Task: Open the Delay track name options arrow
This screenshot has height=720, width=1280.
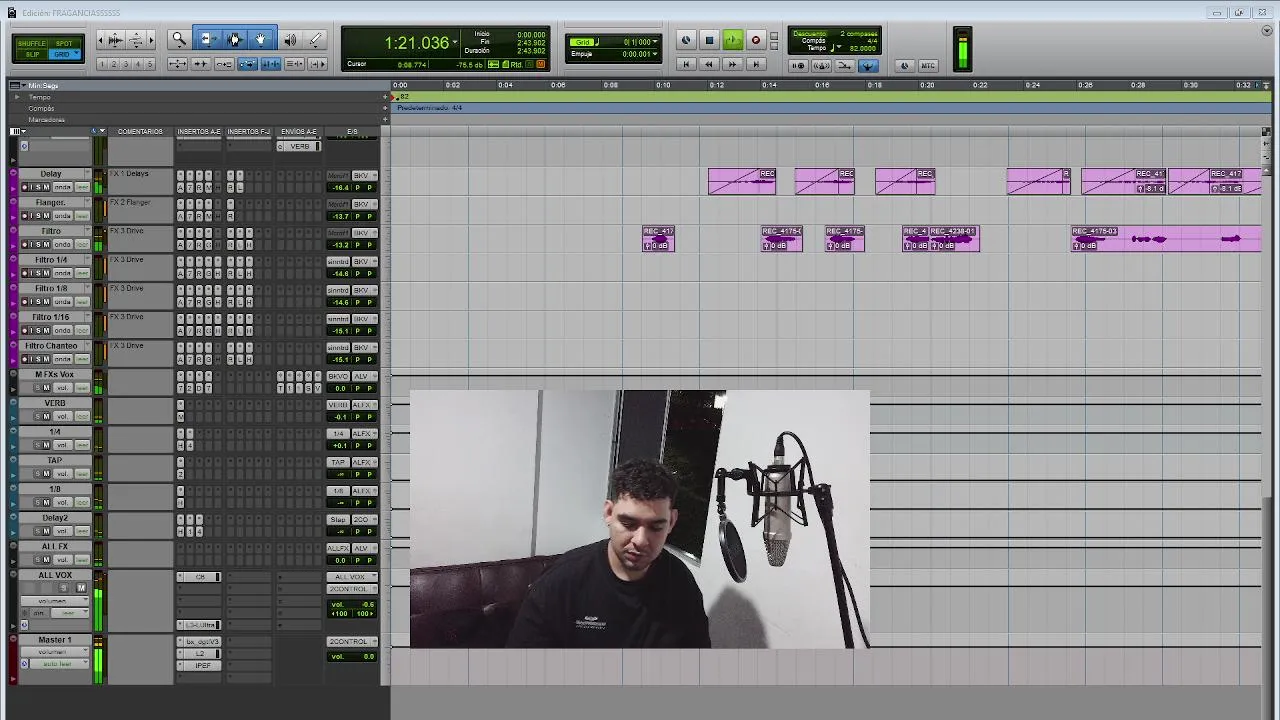Action: coord(87,174)
